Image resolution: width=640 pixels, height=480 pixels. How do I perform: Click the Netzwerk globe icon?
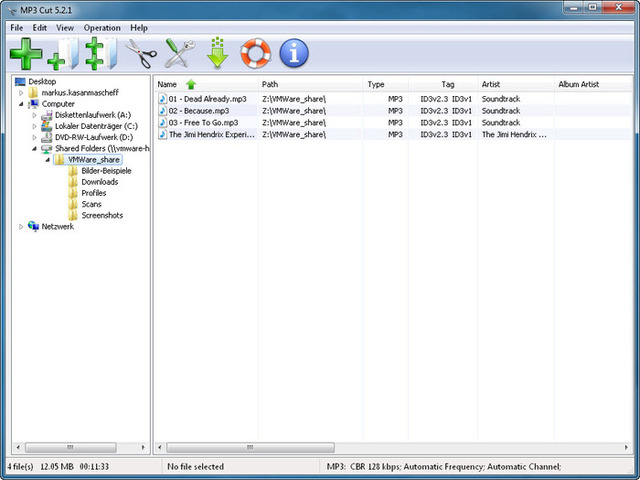(x=33, y=226)
